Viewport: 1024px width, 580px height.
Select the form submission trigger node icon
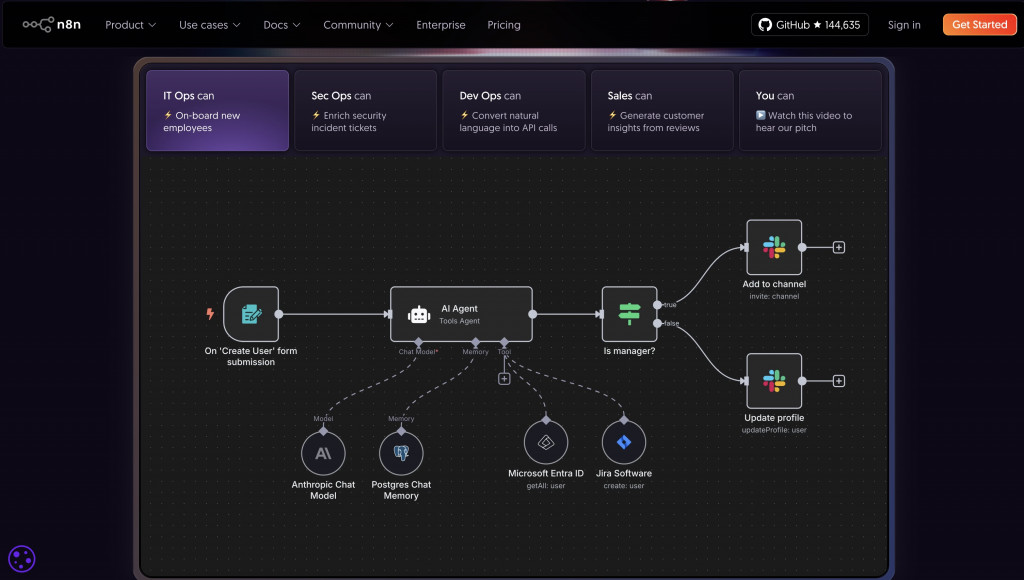(x=251, y=314)
